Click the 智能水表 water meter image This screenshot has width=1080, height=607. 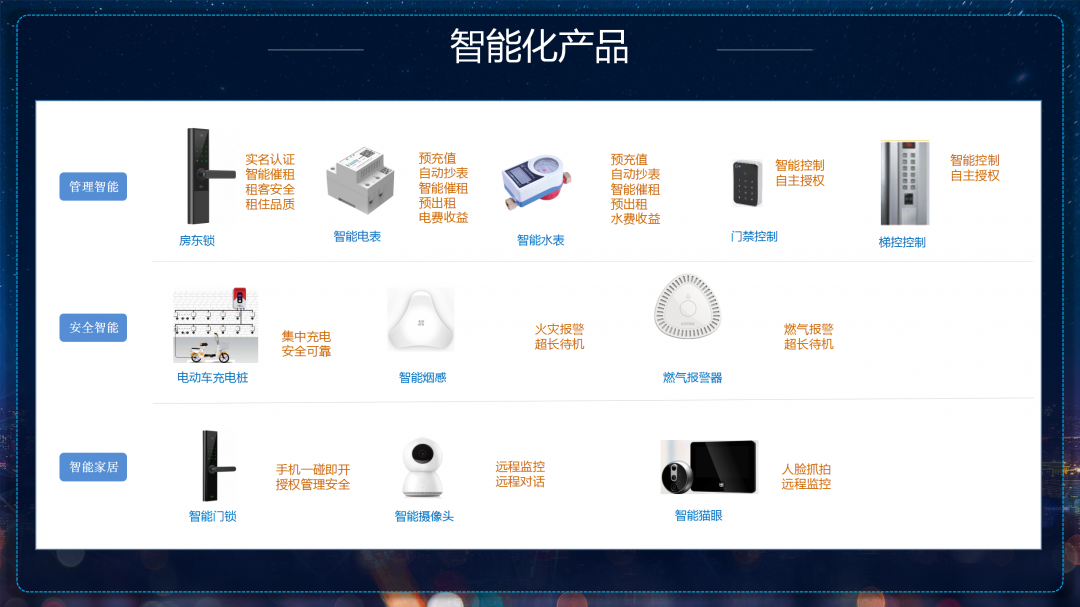pyautogui.click(x=537, y=182)
